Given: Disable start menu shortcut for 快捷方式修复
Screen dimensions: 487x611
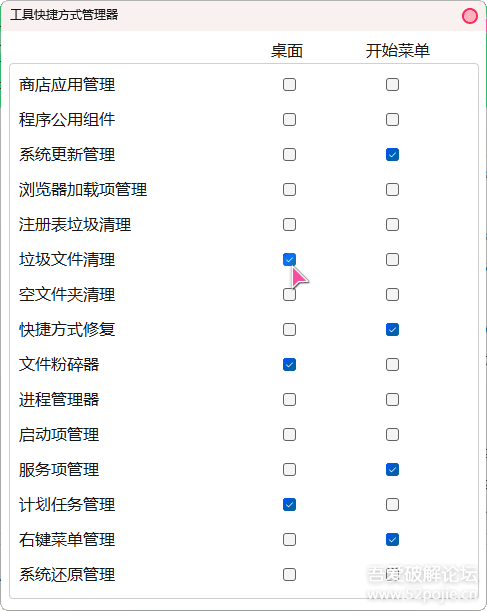Looking at the screenshot, I should 392,330.
